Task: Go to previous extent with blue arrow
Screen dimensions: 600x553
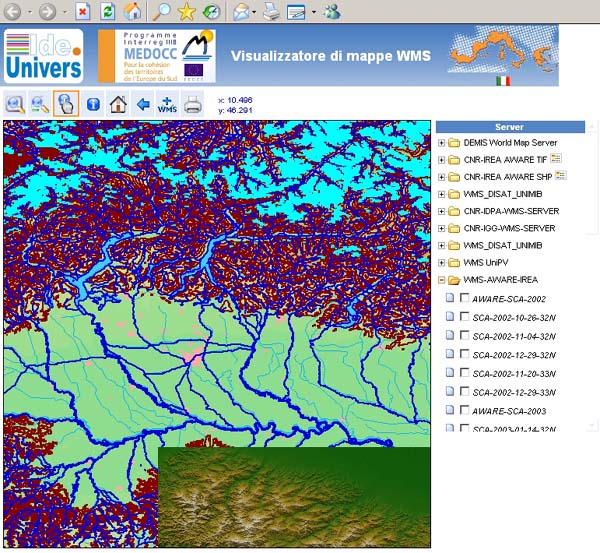Action: click(x=143, y=104)
